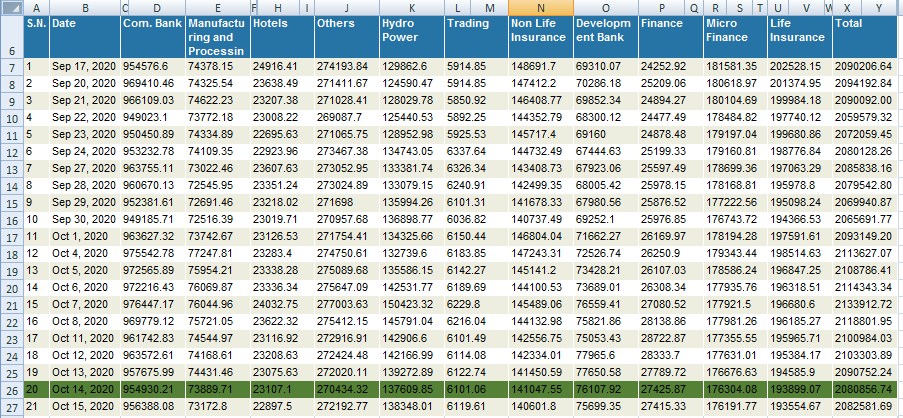Select the column J header
The height and width of the screenshot is (418, 903).
pyautogui.click(x=345, y=7)
